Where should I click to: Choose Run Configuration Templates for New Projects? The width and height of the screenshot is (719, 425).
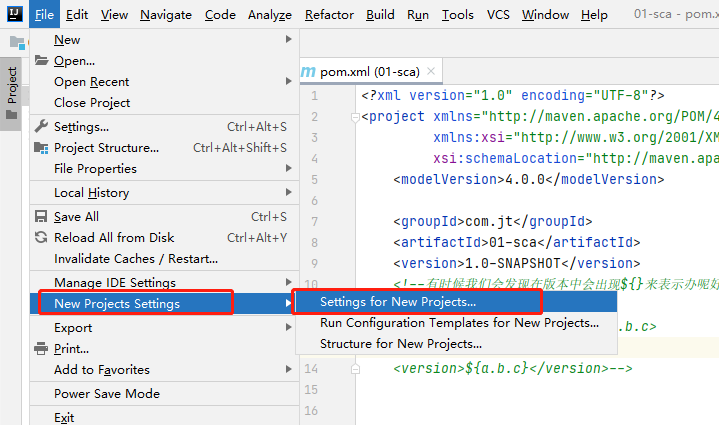click(456, 323)
